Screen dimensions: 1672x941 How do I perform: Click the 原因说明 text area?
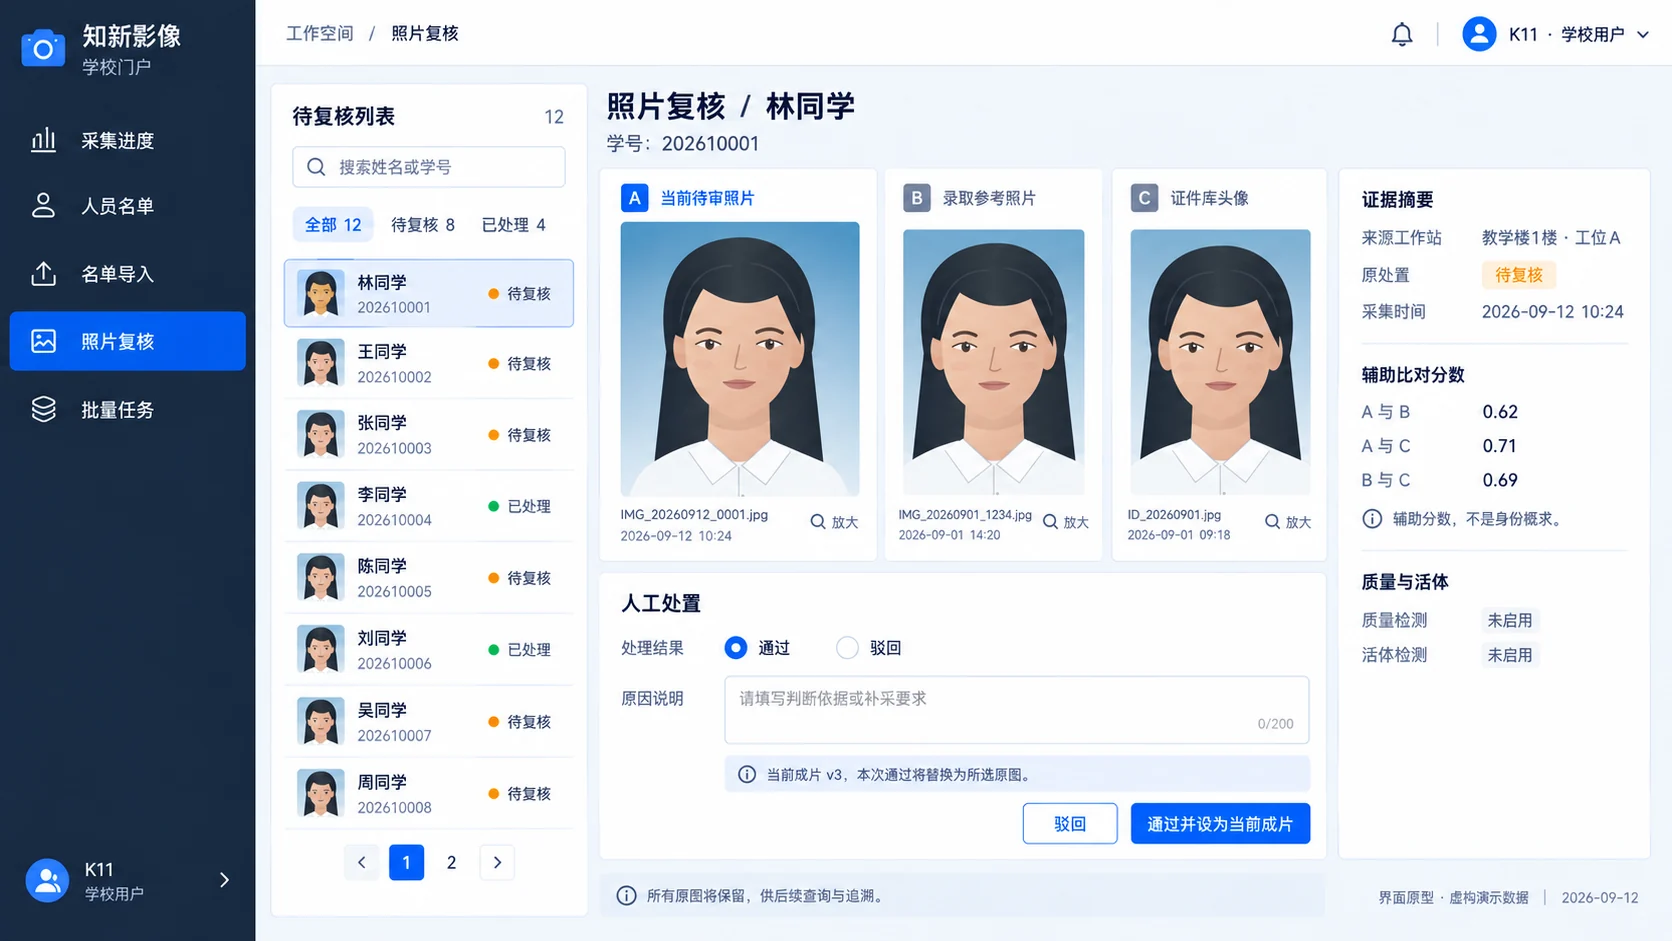coord(1017,710)
